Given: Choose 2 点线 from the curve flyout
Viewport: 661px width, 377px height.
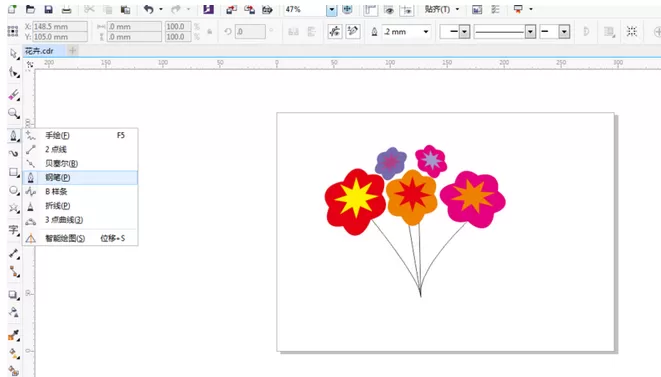Looking at the screenshot, I should click(x=80, y=149).
